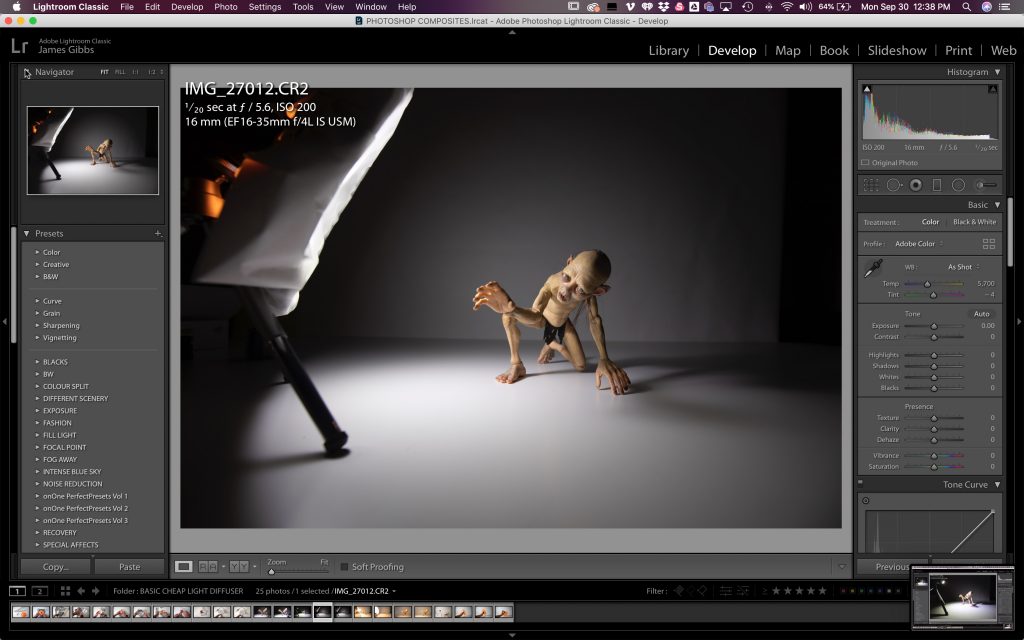The height and width of the screenshot is (640, 1024).
Task: Pick the White Balance eyedropper tool
Action: (x=873, y=268)
